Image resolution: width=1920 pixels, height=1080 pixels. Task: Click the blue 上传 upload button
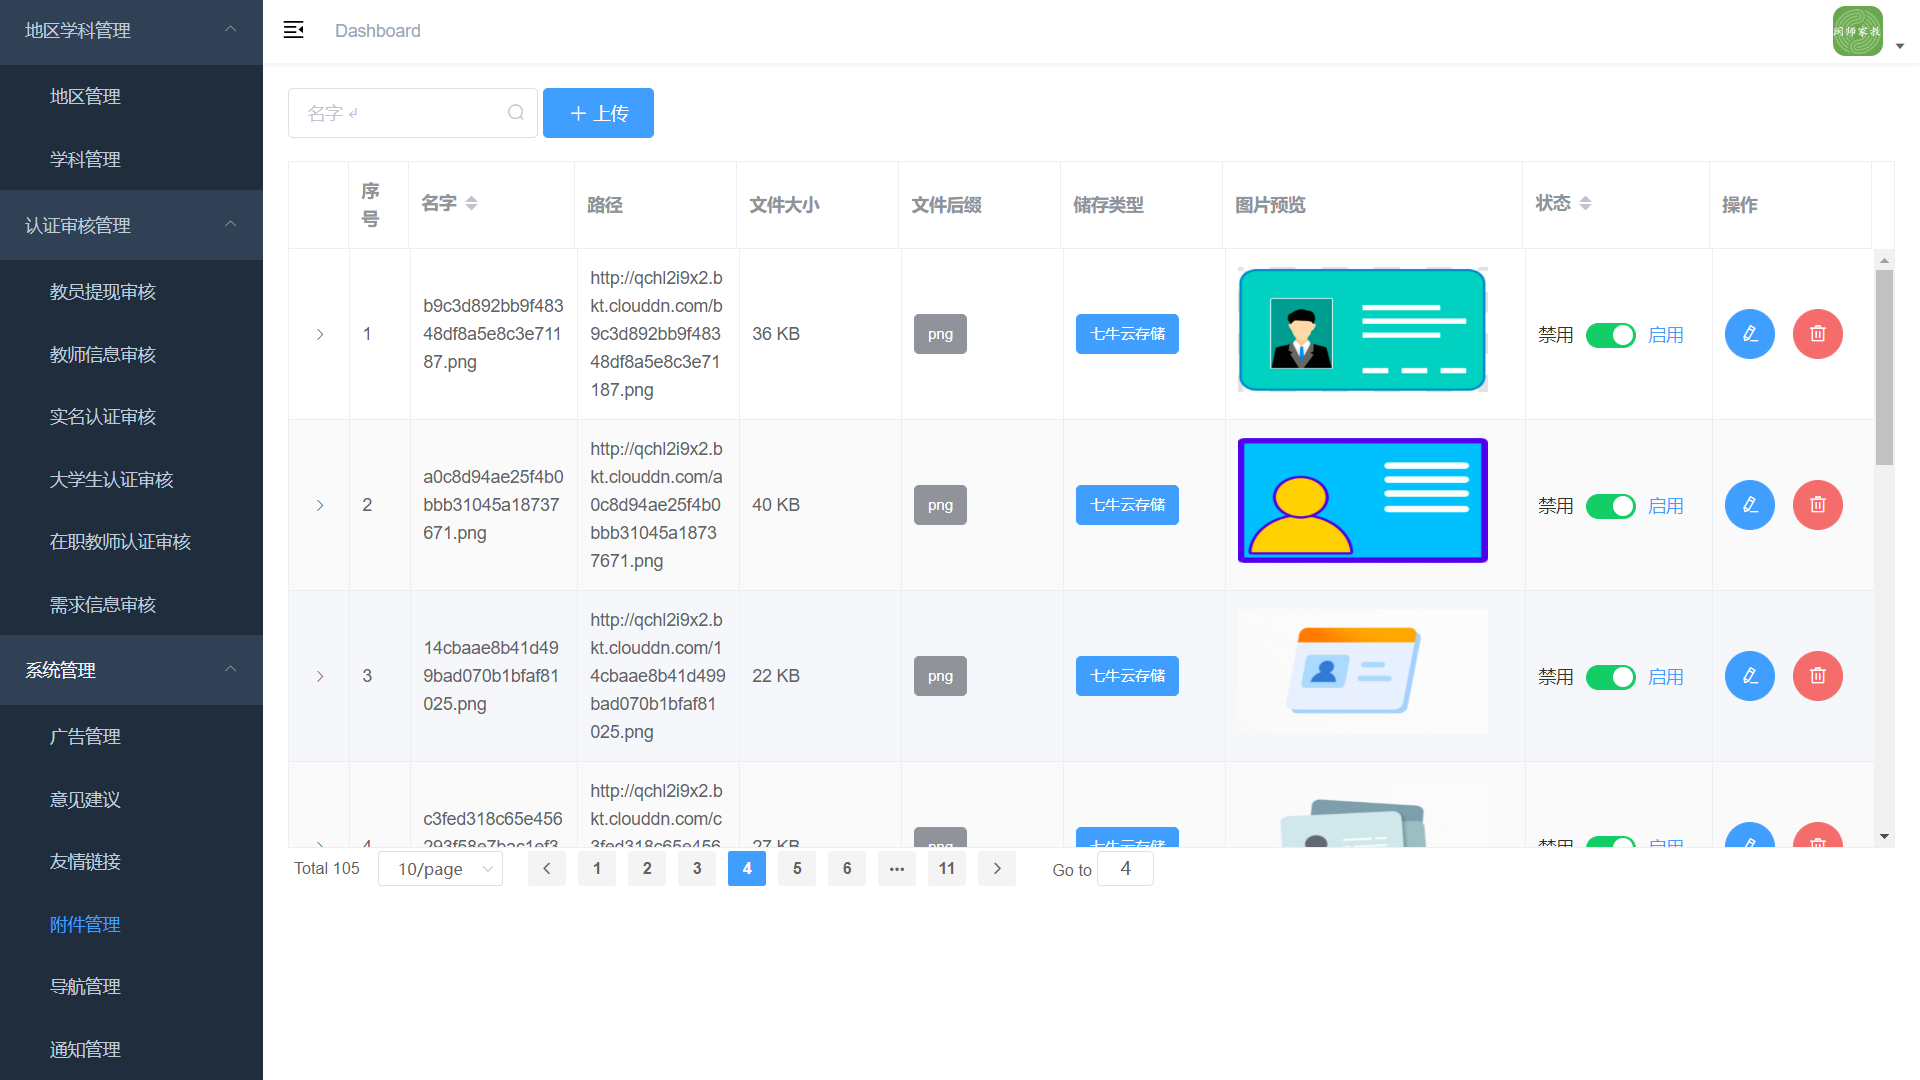[598, 113]
